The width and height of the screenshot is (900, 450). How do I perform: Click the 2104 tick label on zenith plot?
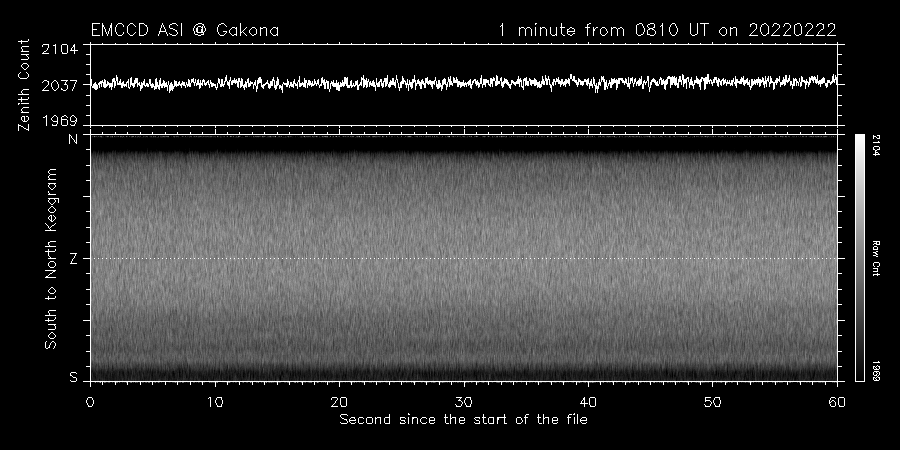click(x=60, y=49)
